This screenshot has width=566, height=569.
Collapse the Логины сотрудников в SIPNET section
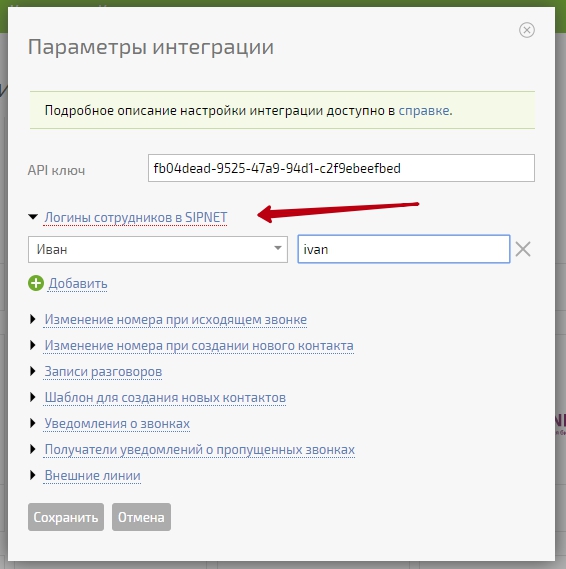33,217
